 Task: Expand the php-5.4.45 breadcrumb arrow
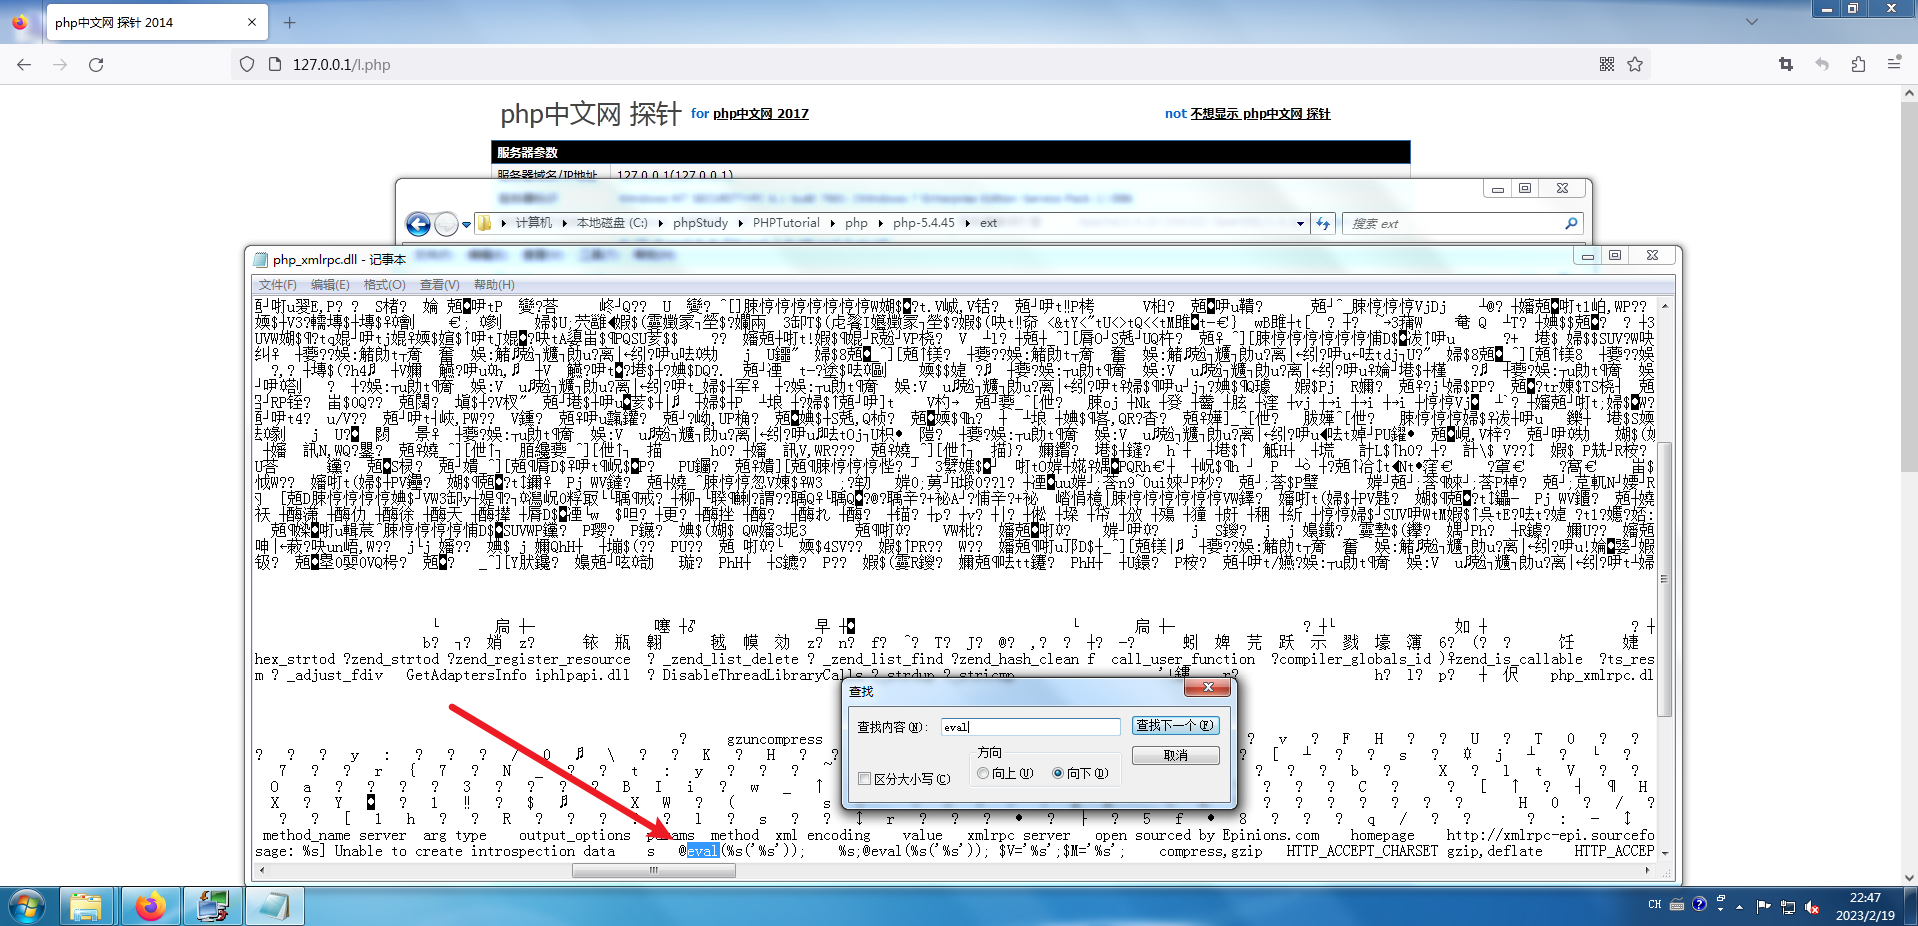coord(968,223)
